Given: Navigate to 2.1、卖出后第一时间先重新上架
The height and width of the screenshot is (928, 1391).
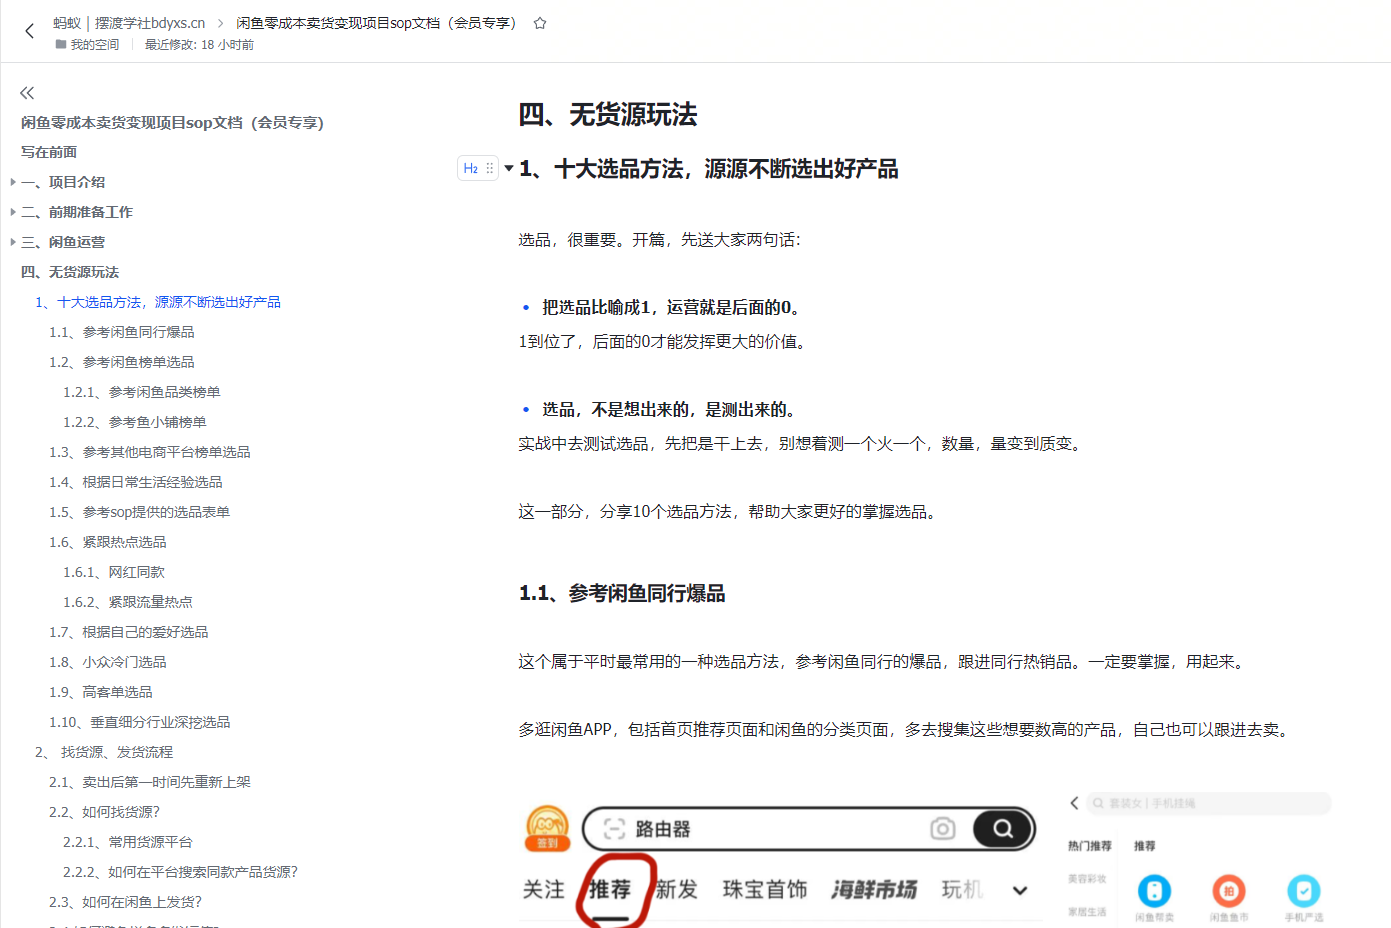Looking at the screenshot, I should pos(150,782).
